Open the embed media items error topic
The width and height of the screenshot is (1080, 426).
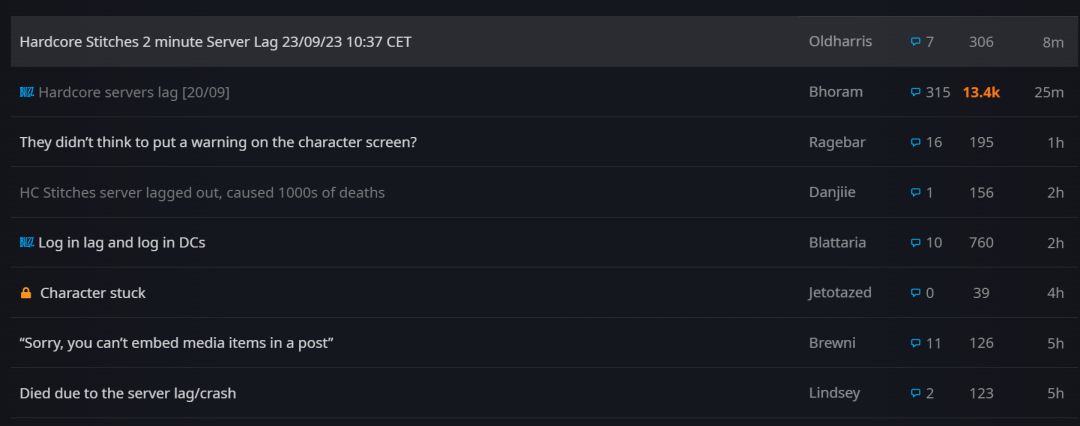point(176,343)
